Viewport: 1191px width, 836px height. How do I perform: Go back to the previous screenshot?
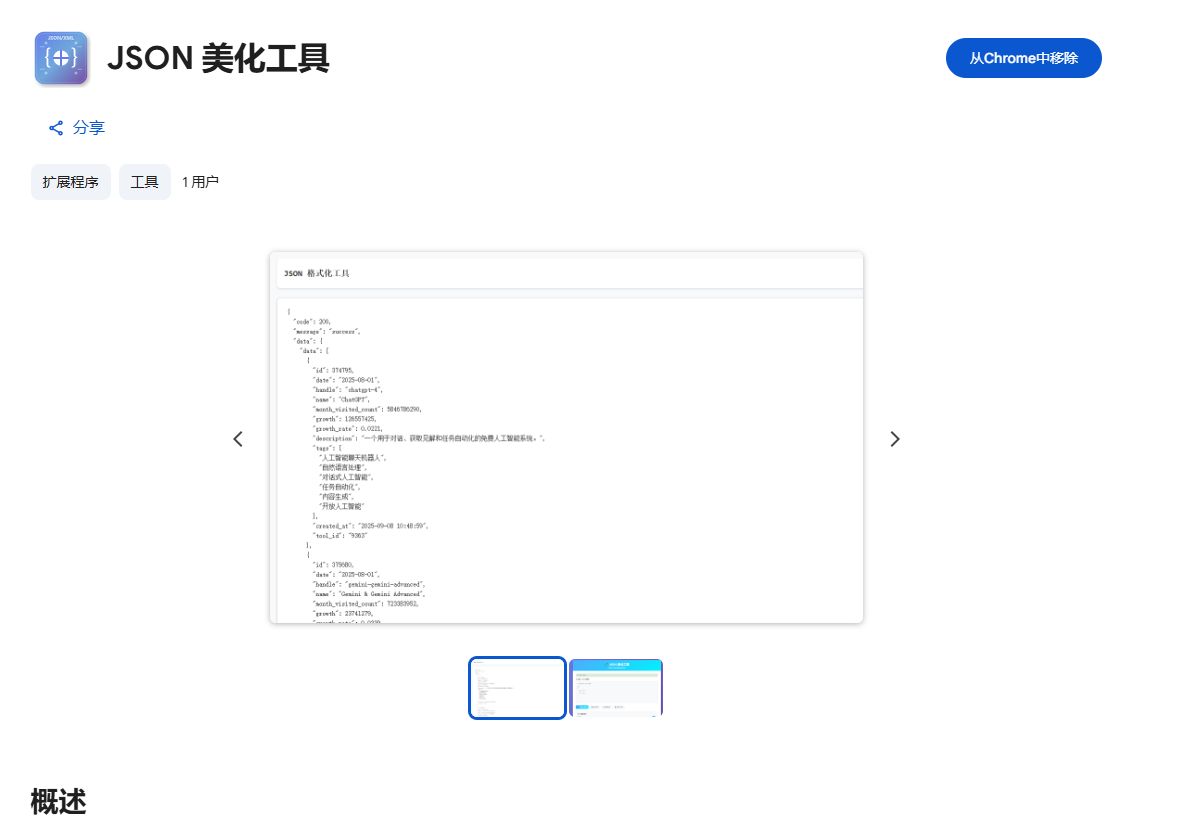[x=238, y=438]
